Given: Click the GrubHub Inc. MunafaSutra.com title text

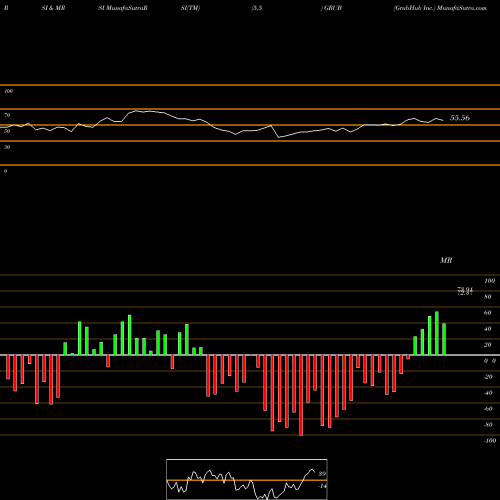Looking at the screenshot, I should 440,8.
